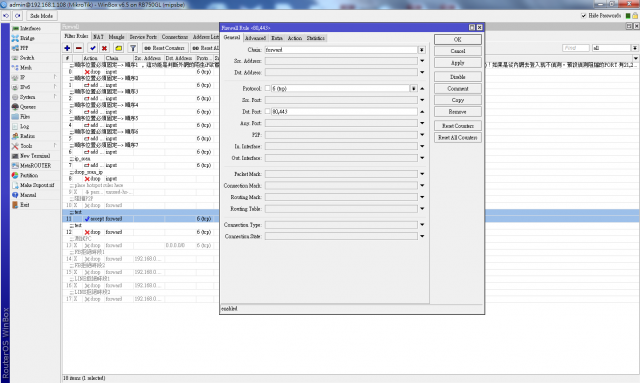Click Exit in sidebar
Image resolution: width=640 pixels, height=383 pixels.
24,205
